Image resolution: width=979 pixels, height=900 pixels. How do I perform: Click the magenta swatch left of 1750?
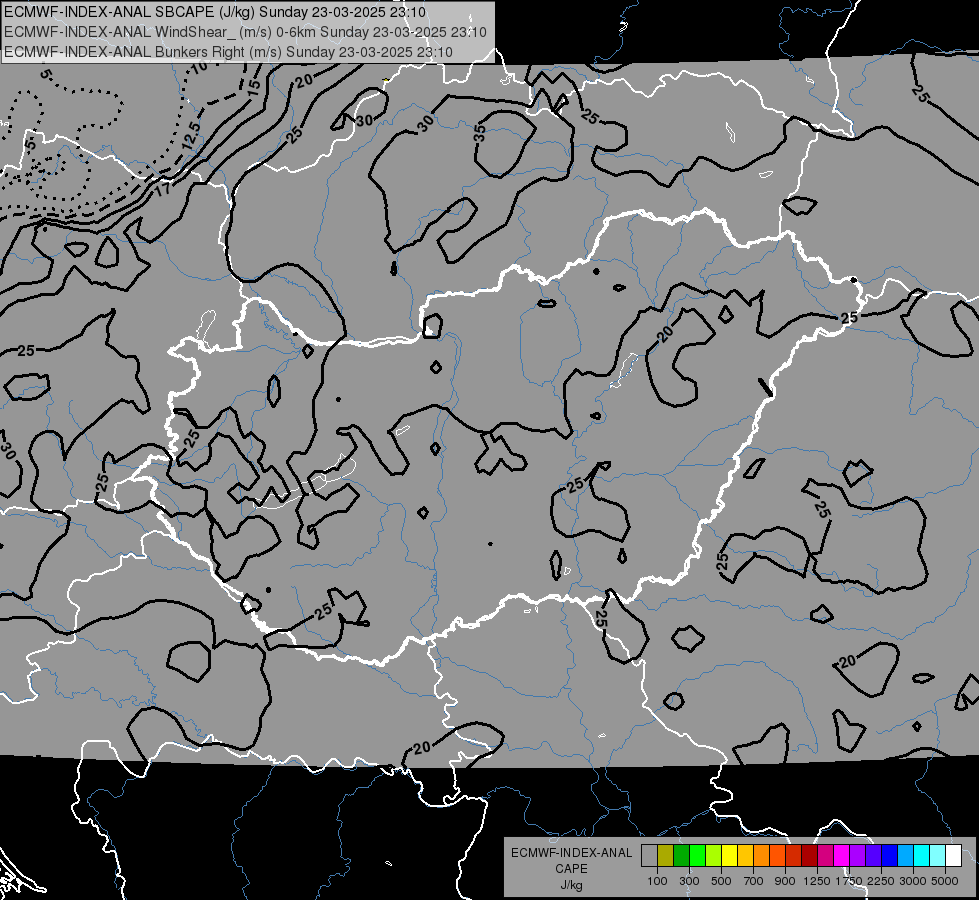(x=842, y=856)
